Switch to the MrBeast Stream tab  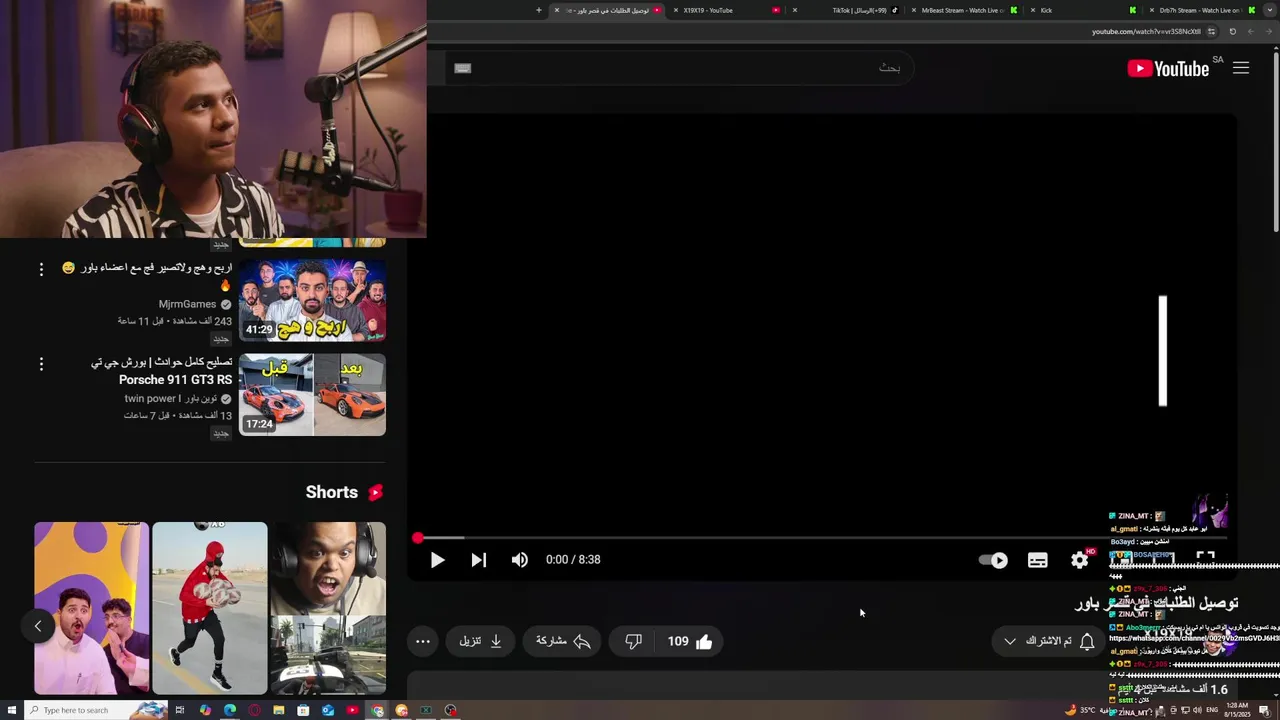(964, 10)
